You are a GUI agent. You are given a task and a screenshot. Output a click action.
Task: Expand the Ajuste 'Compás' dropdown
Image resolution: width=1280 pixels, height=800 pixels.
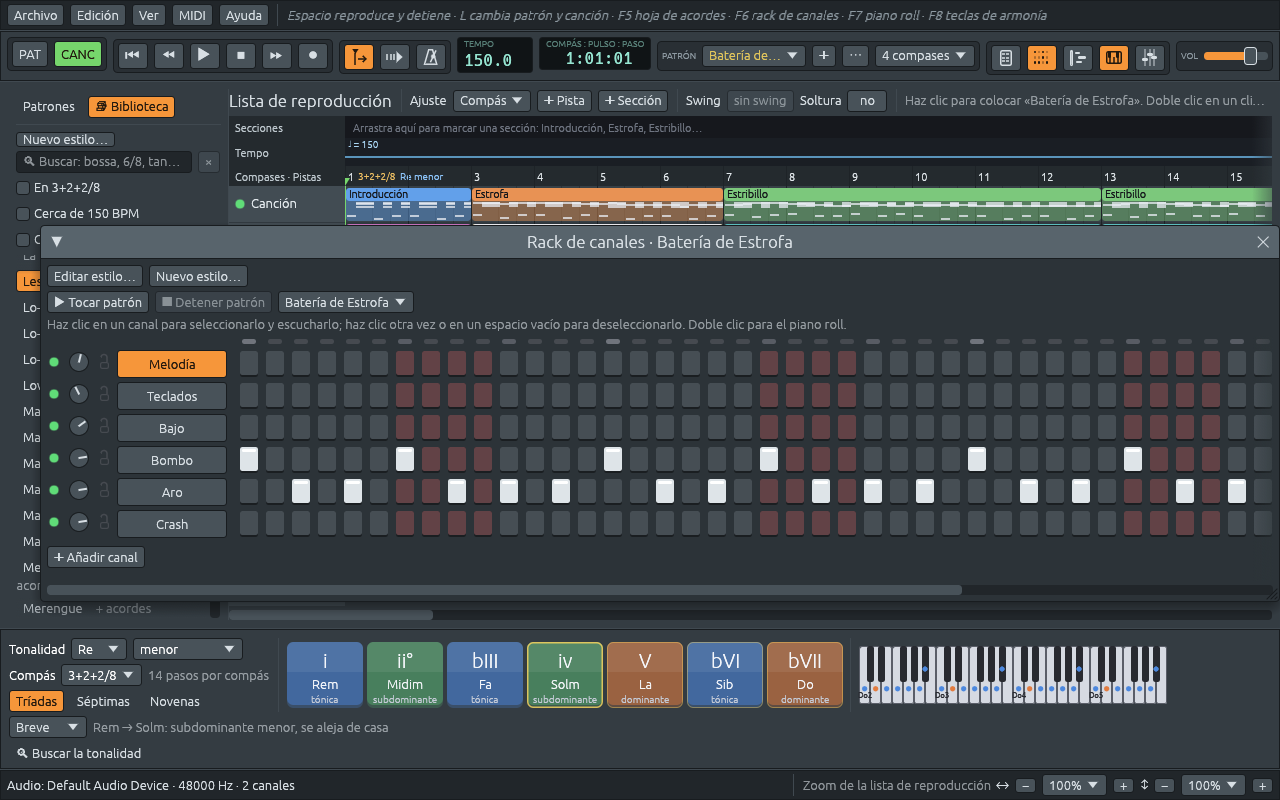pyautogui.click(x=492, y=101)
